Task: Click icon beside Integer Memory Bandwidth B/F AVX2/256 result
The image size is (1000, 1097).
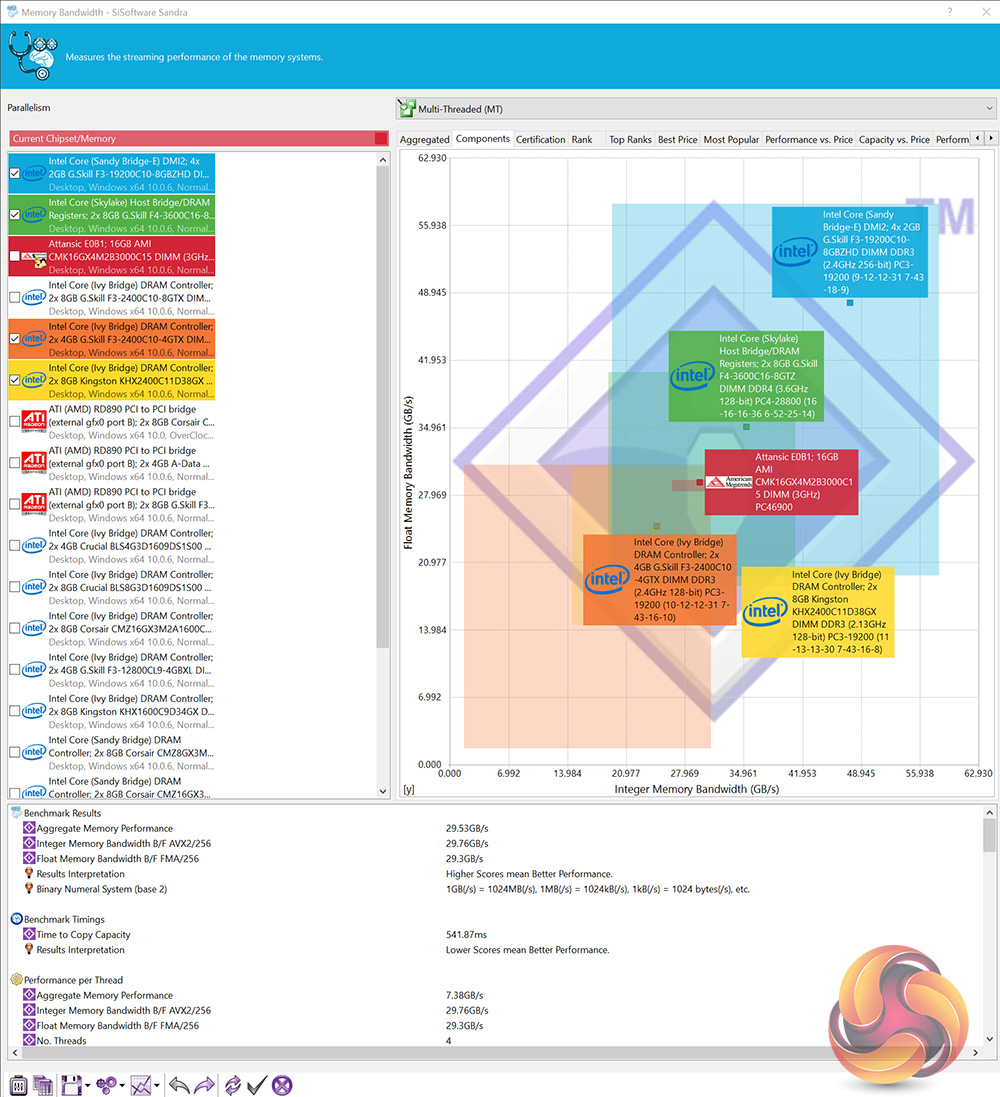Action: click(29, 844)
